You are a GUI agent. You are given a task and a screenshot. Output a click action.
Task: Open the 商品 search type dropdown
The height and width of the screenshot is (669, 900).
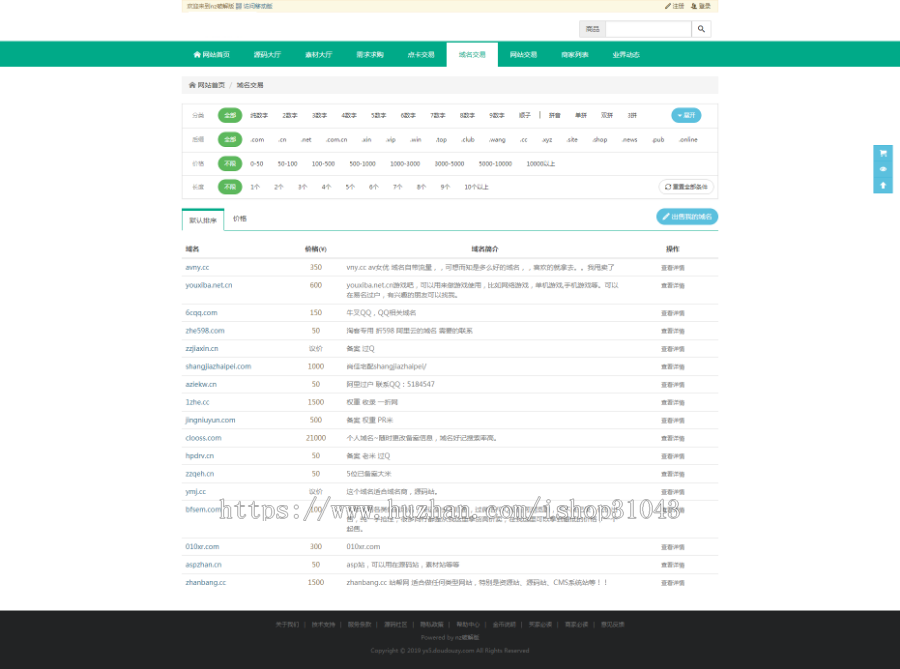(592, 29)
